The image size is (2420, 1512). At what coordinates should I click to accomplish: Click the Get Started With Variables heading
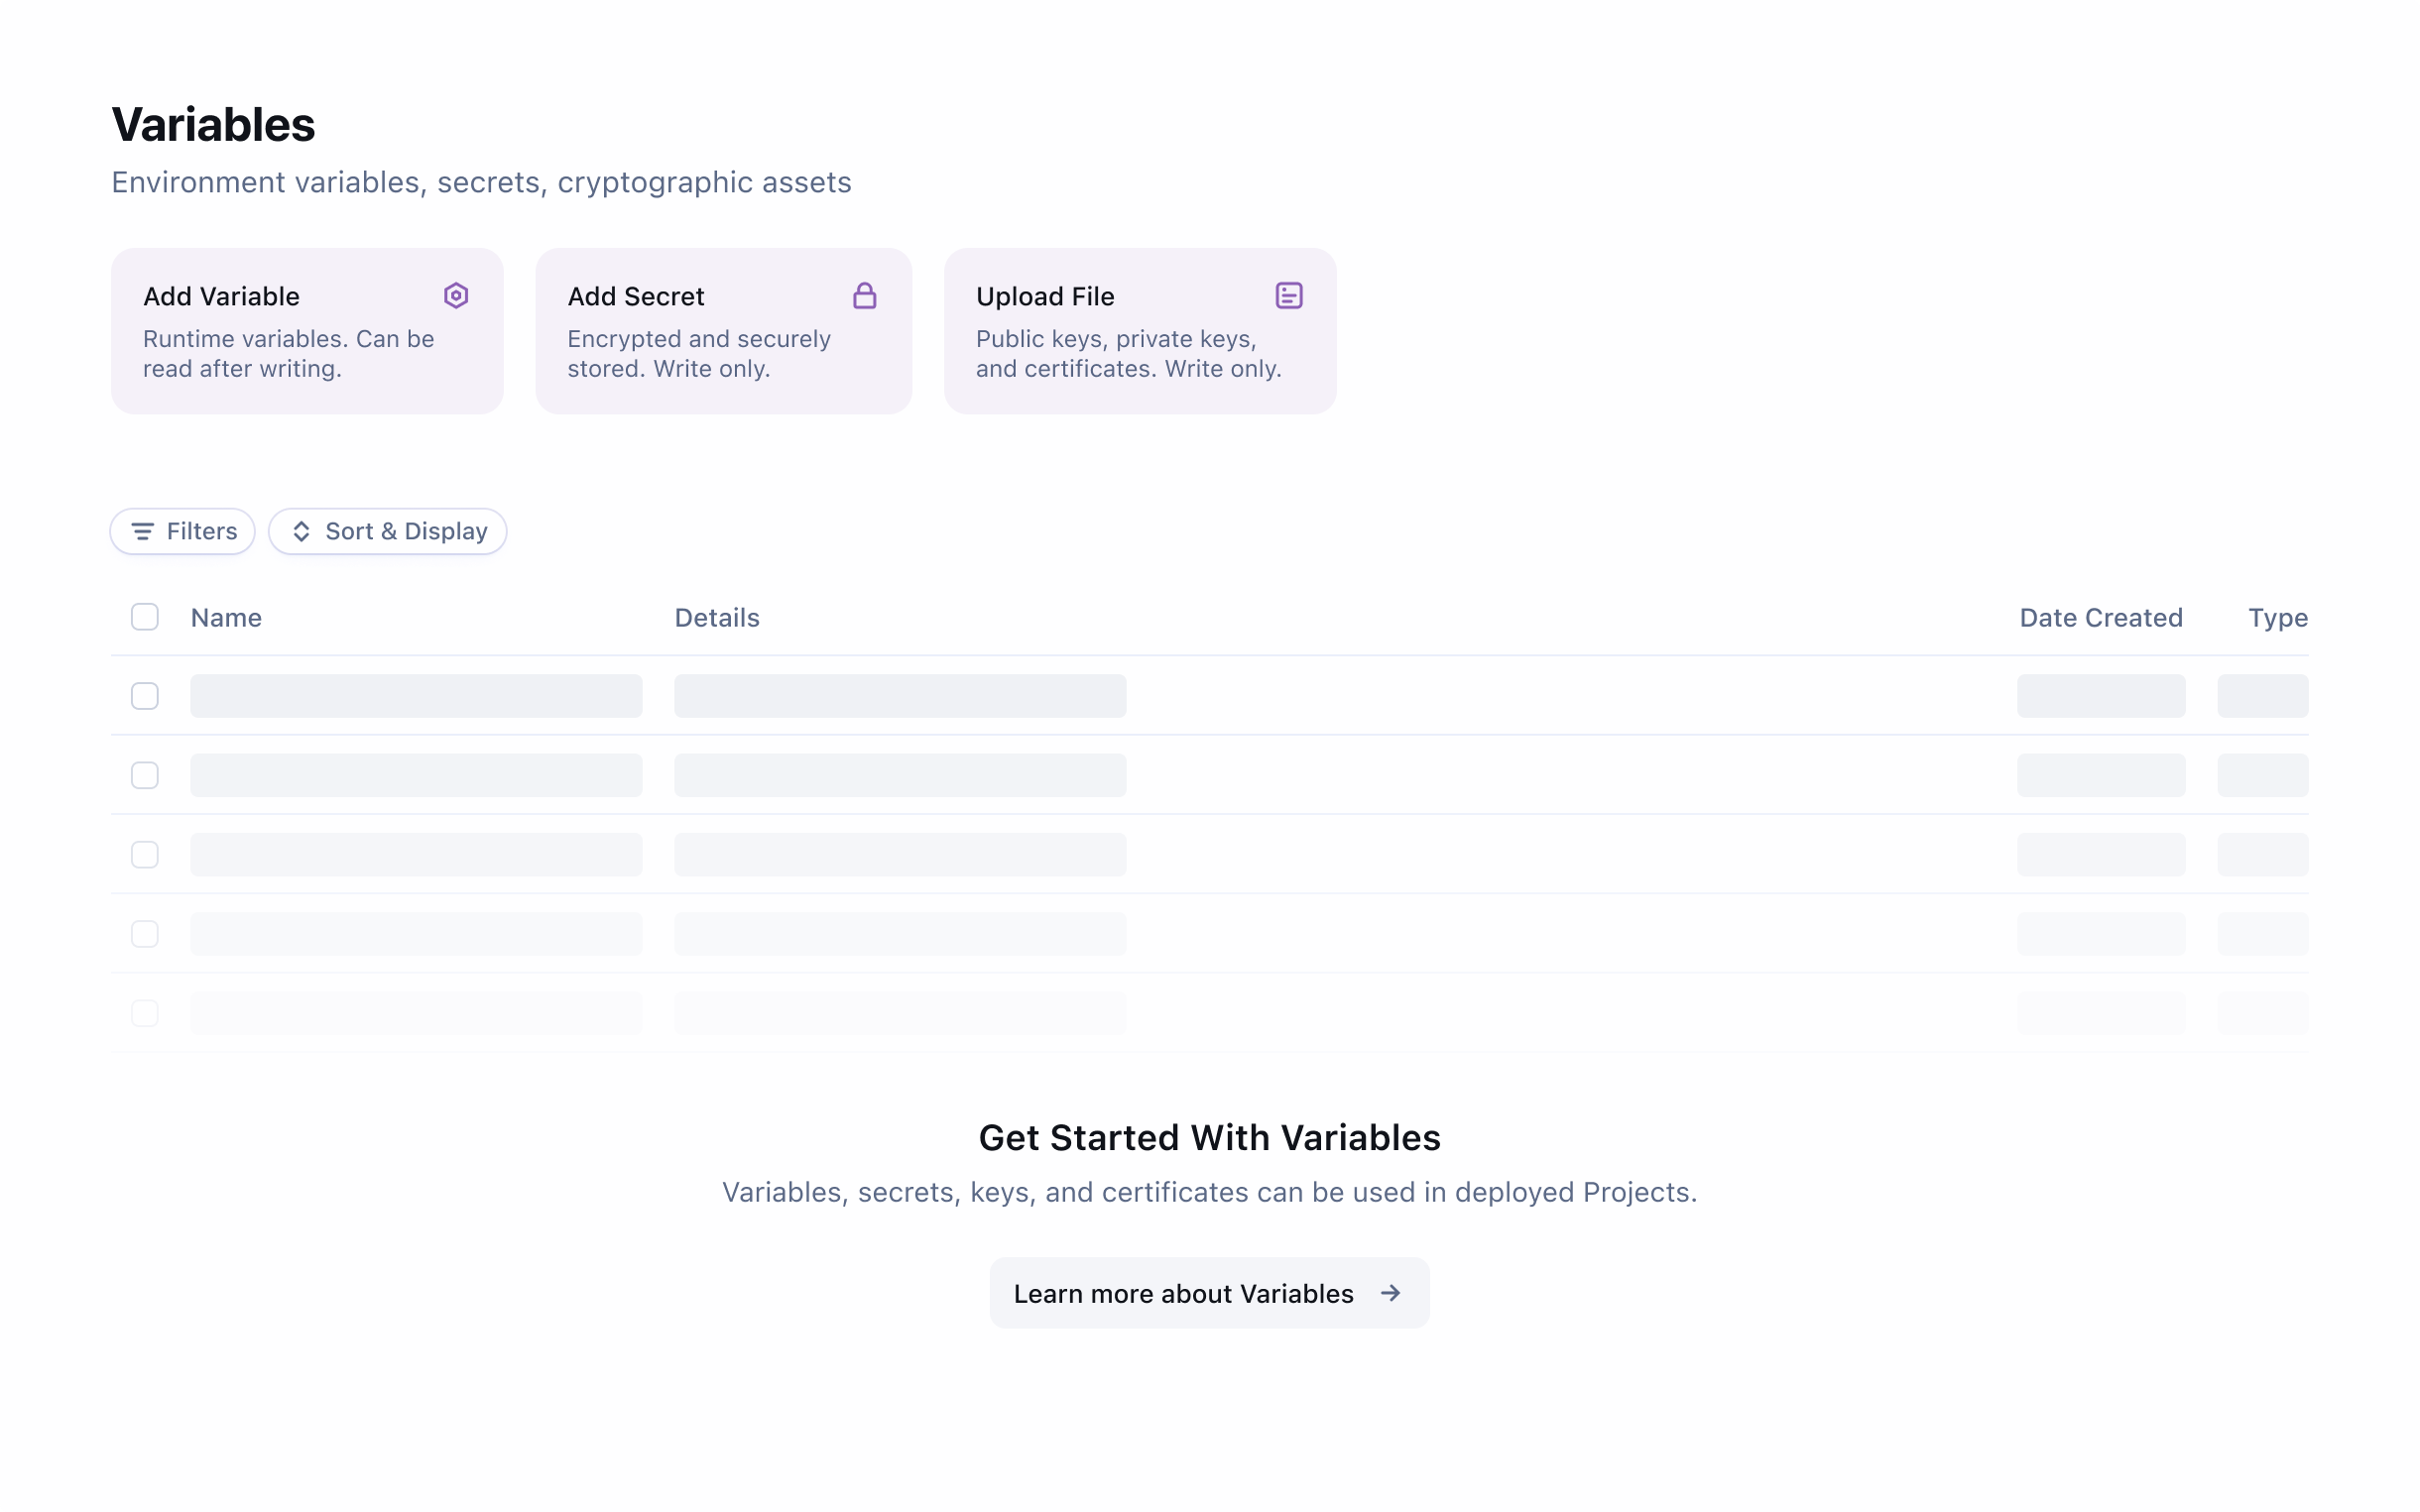click(1210, 1138)
